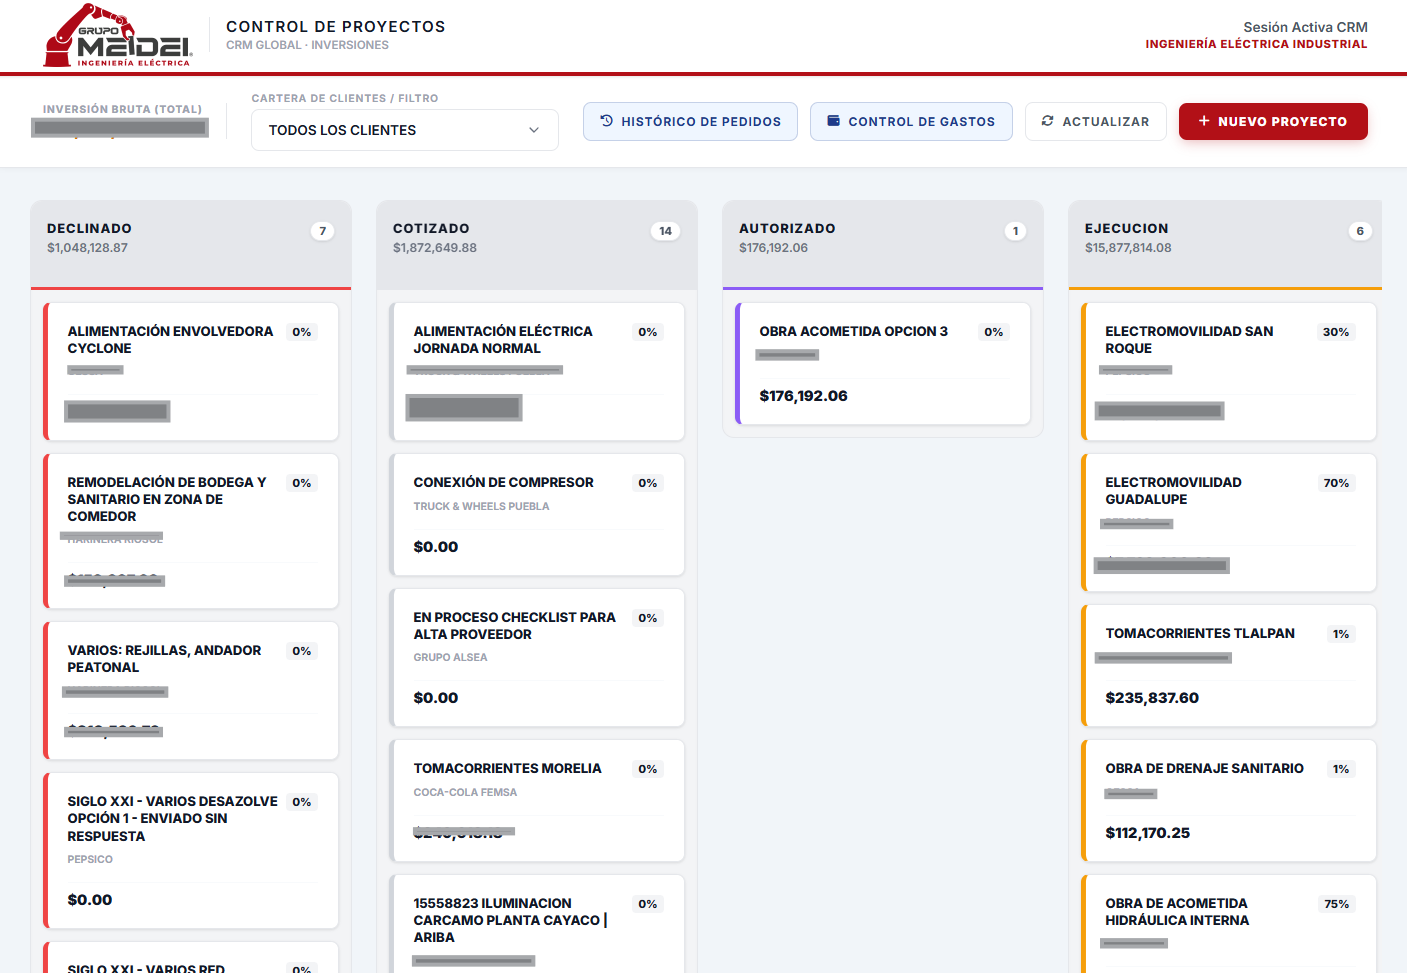Image resolution: width=1407 pixels, height=973 pixels.
Task: Open Histórico de Pedidos
Action: coord(690,121)
